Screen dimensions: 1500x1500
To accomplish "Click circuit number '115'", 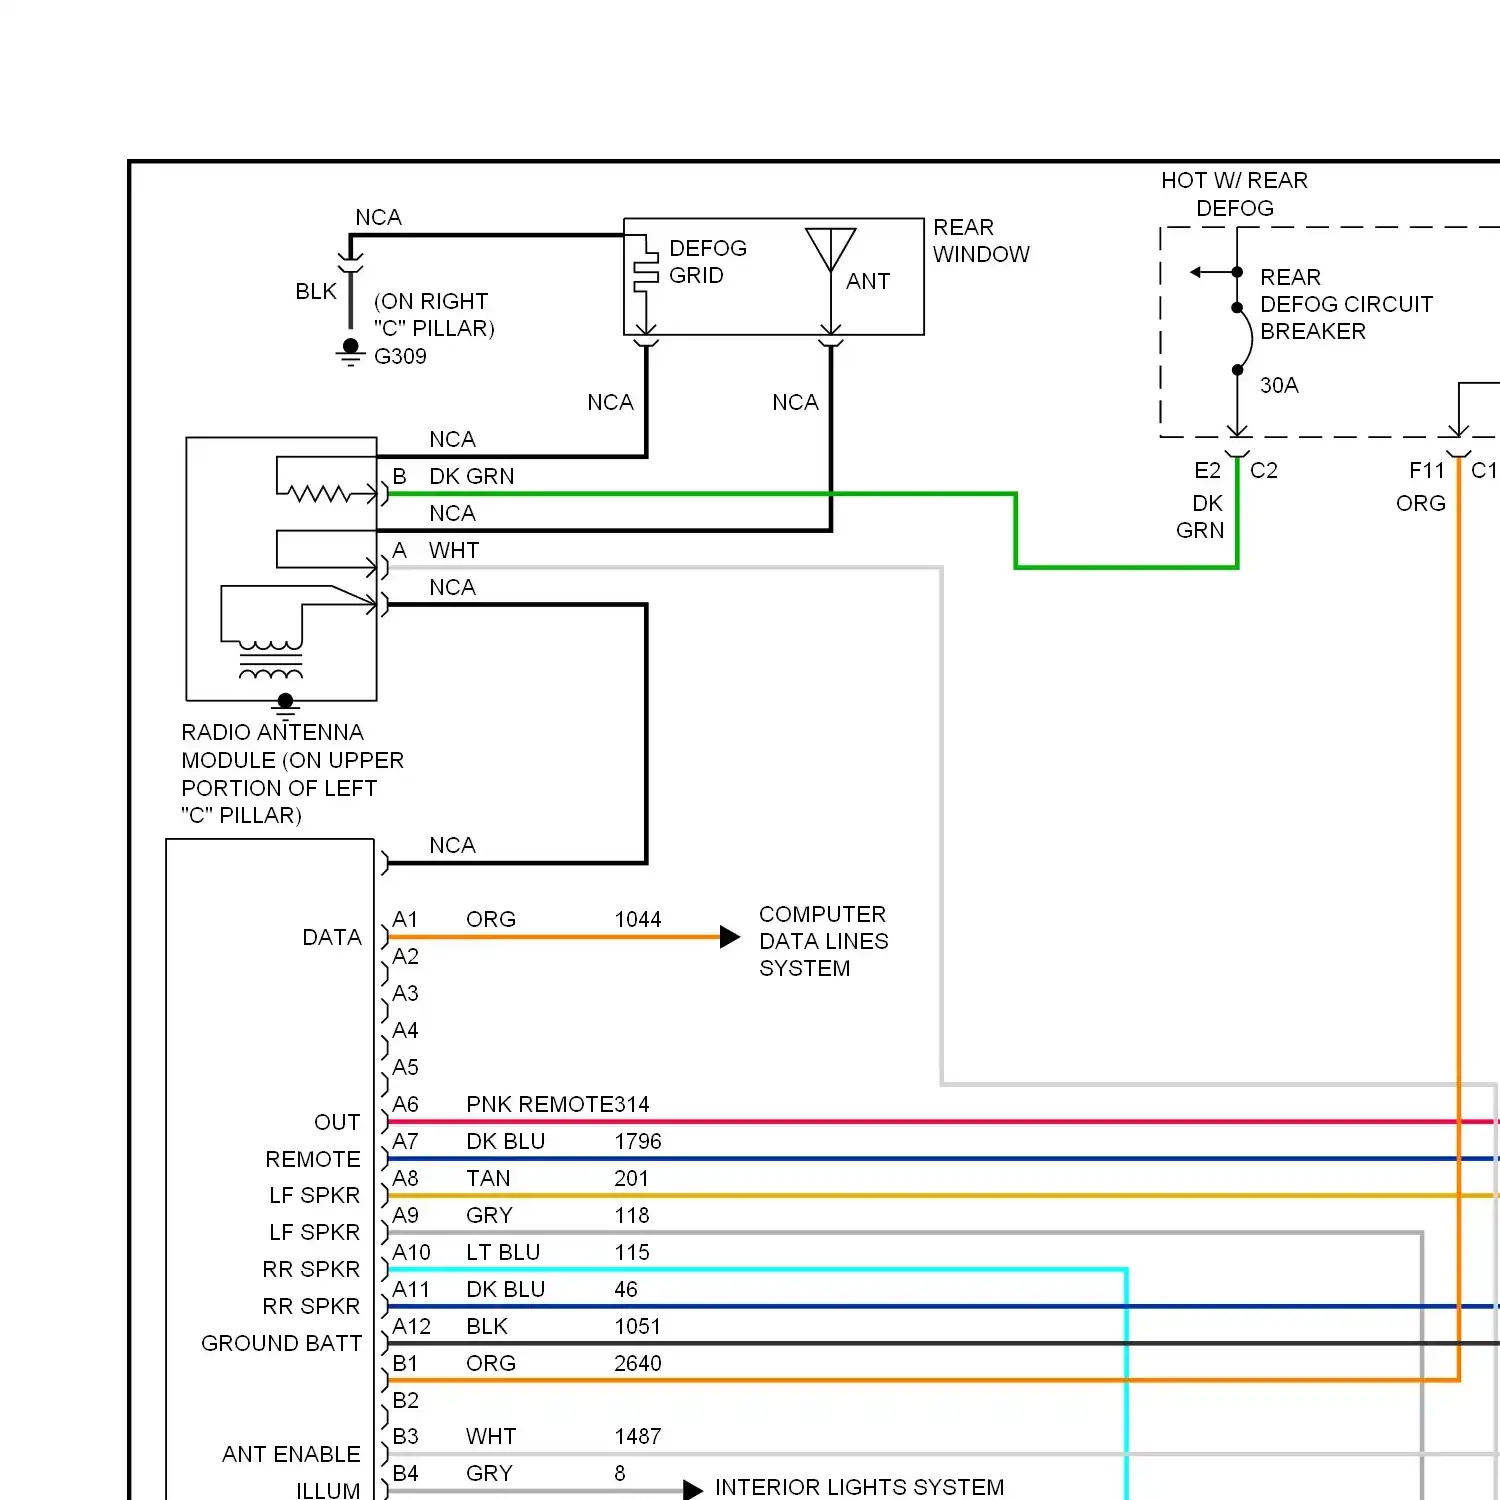I will pos(632,1252).
